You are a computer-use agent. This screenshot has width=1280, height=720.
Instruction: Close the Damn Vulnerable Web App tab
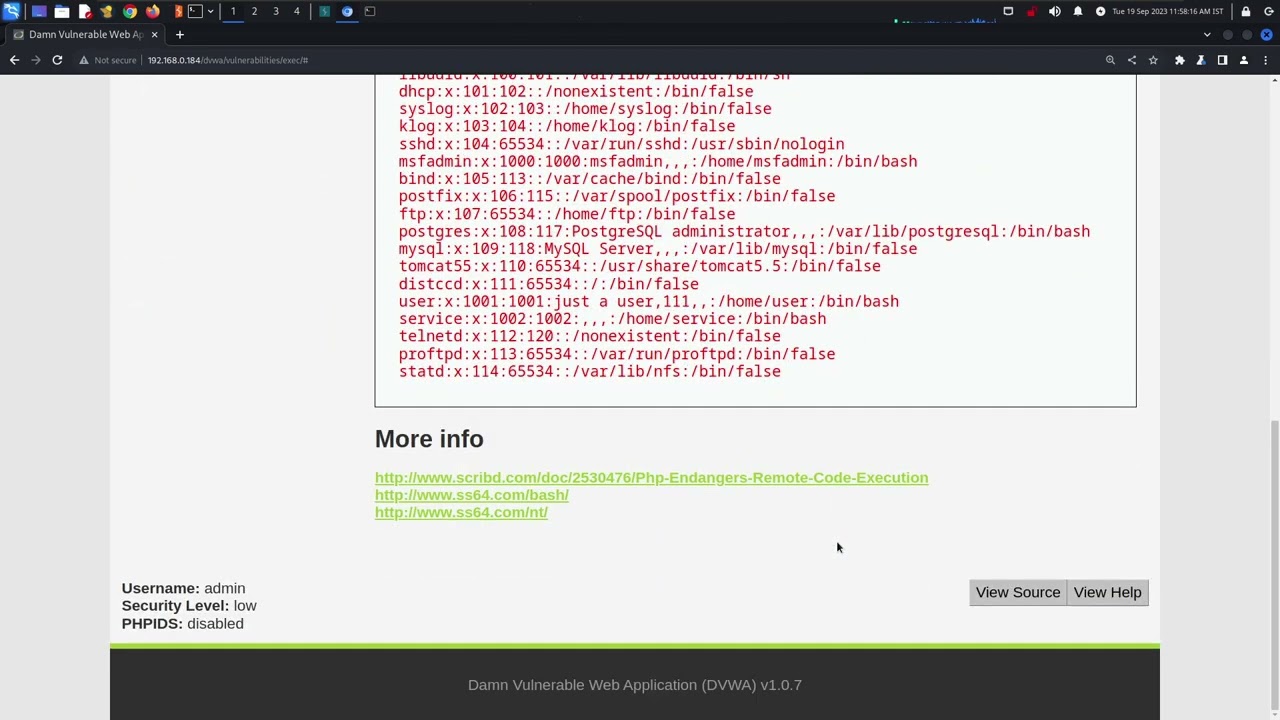point(154,34)
